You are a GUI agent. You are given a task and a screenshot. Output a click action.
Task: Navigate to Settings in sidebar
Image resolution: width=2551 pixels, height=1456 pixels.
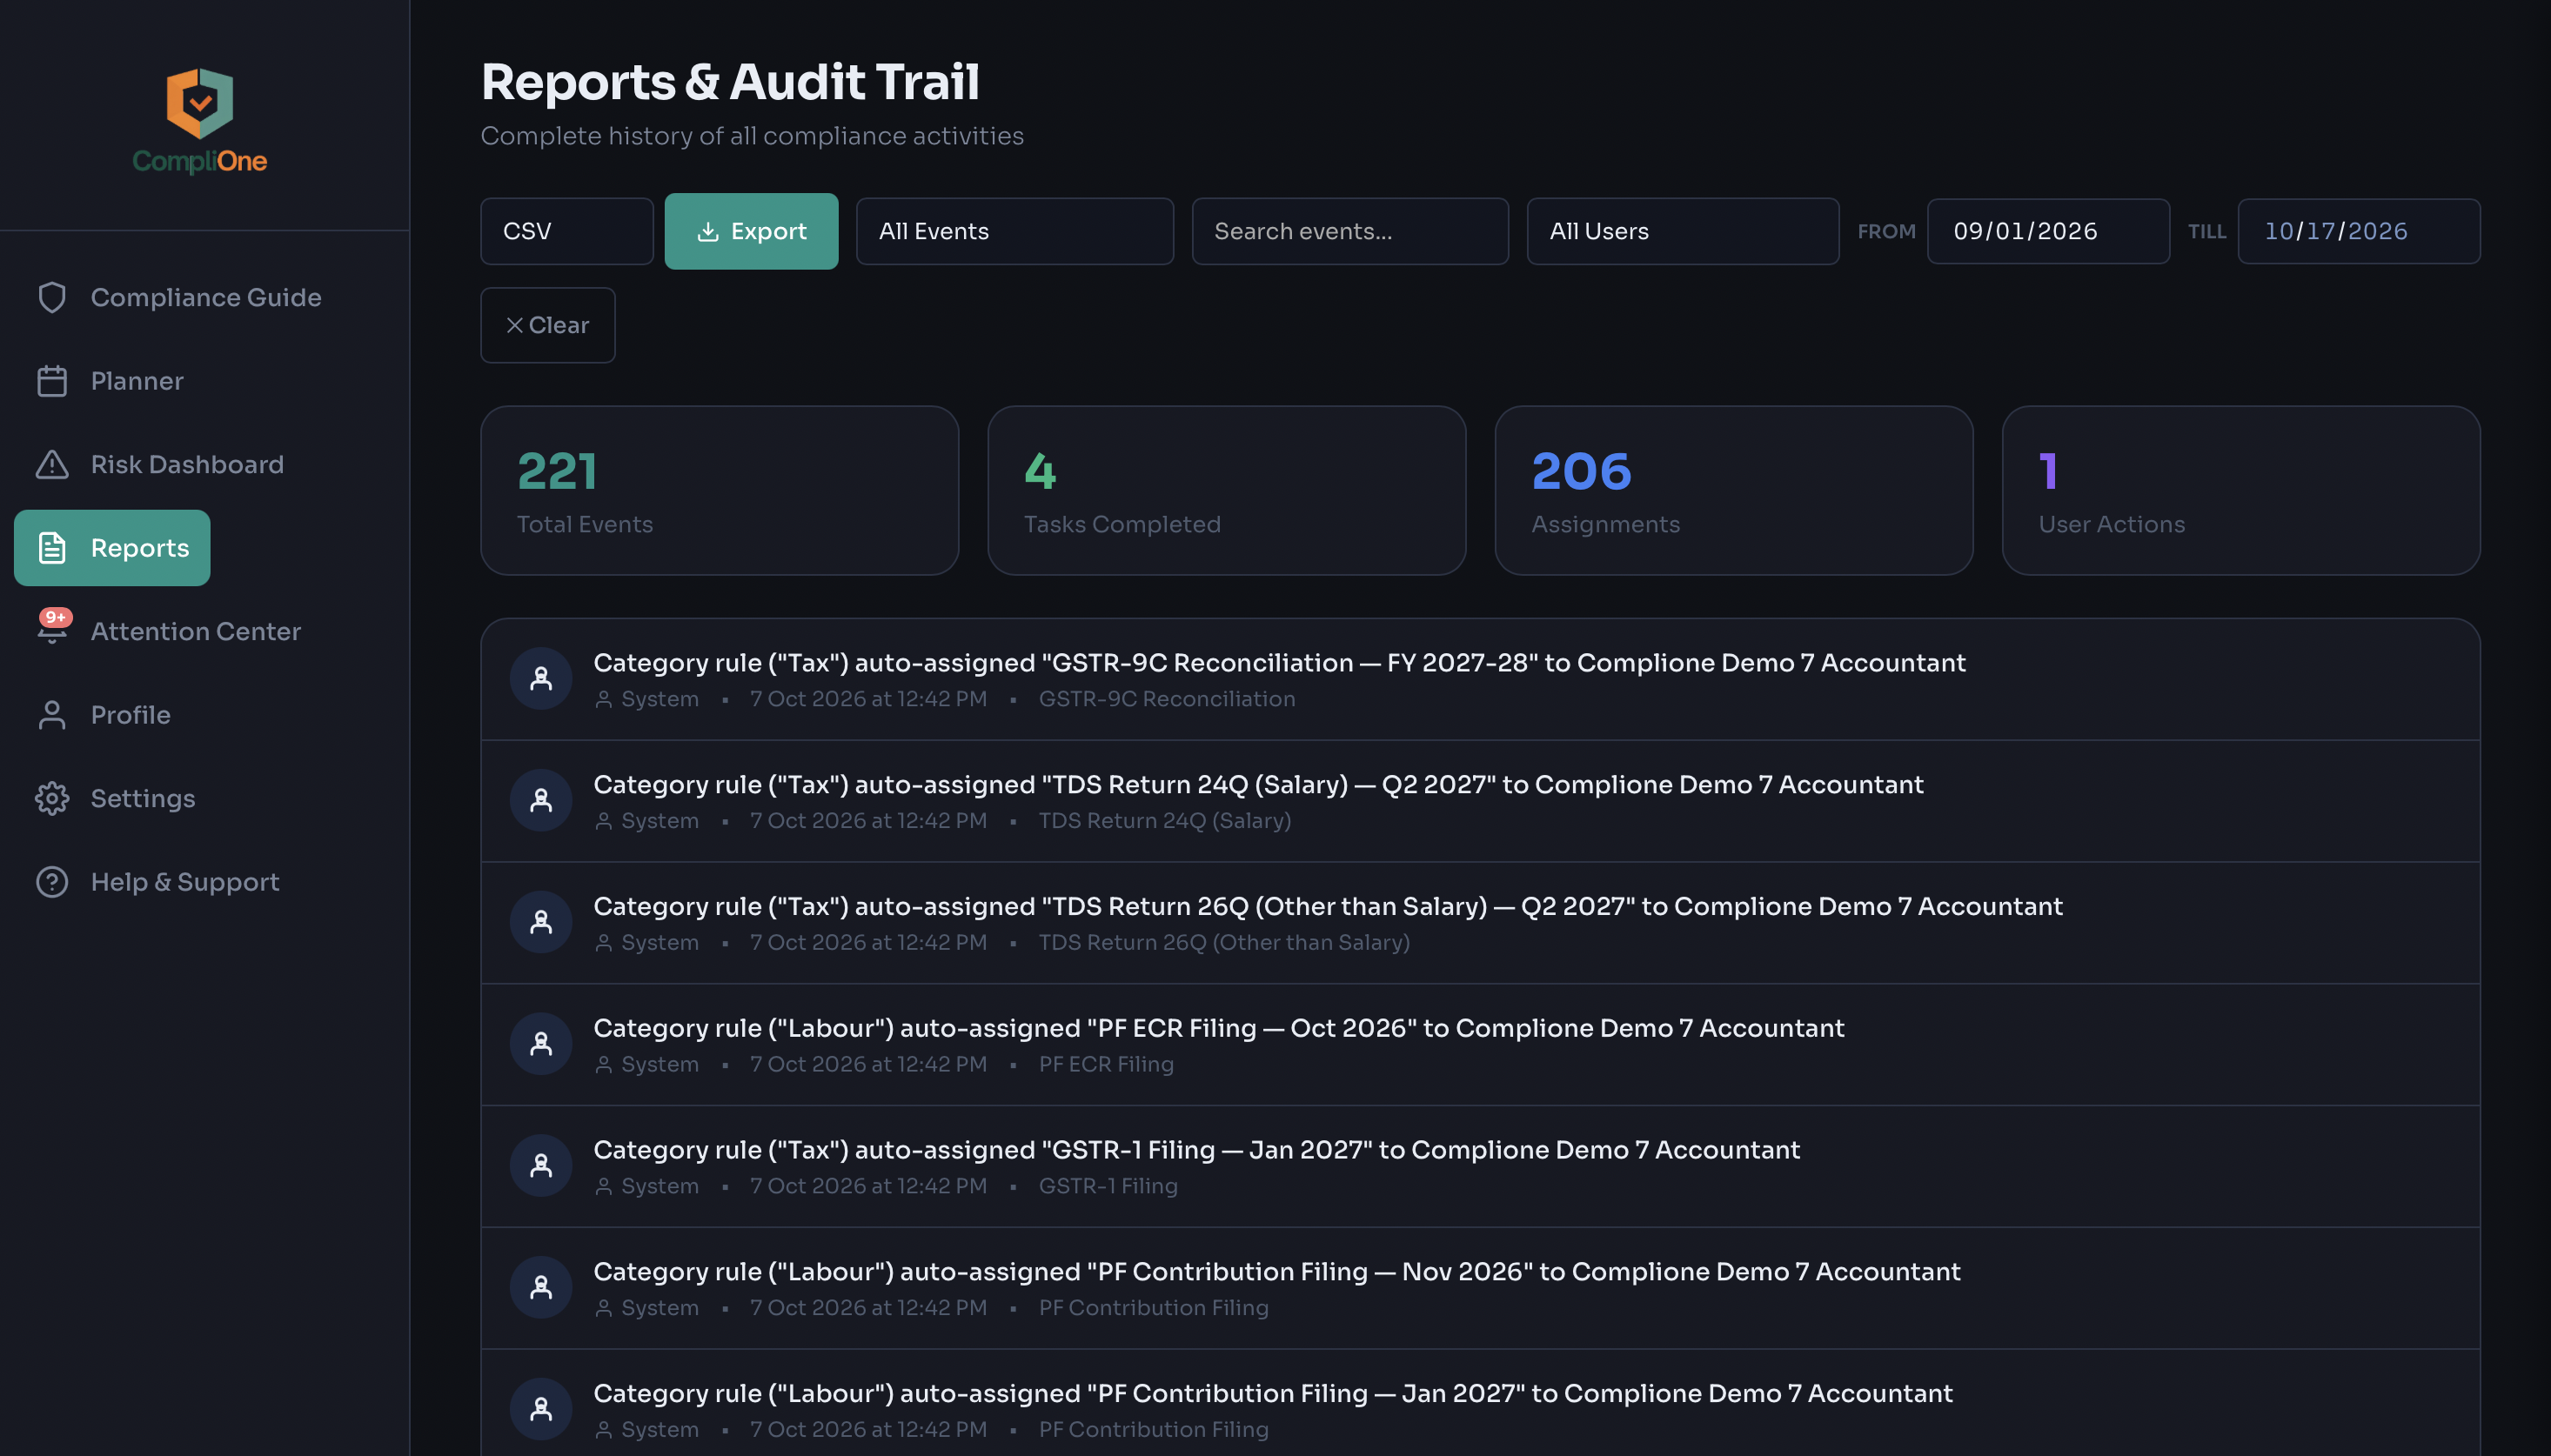143,798
